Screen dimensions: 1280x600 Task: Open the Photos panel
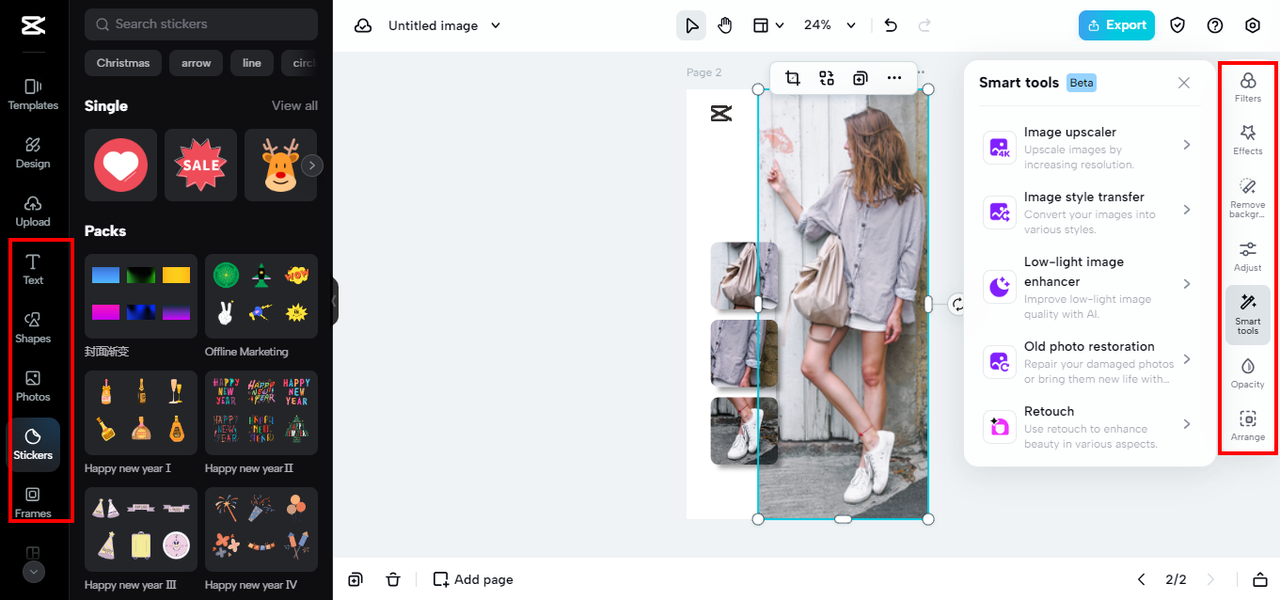pyautogui.click(x=33, y=386)
